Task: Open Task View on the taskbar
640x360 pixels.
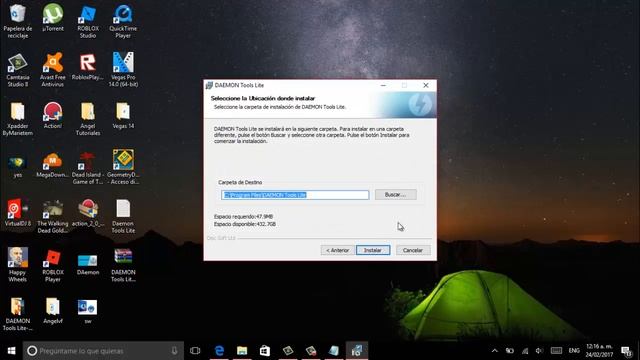Action: (x=195, y=351)
